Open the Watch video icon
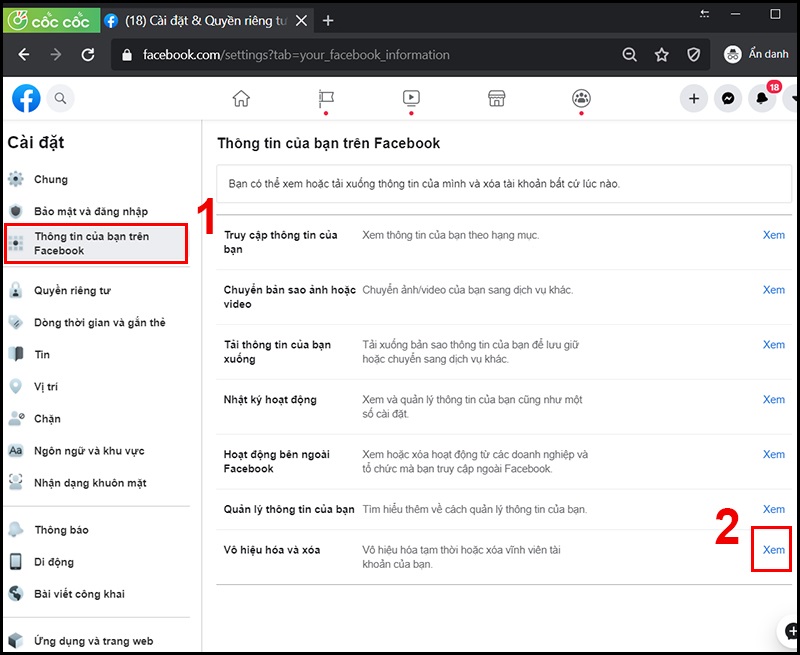This screenshot has width=800, height=655. (410, 100)
